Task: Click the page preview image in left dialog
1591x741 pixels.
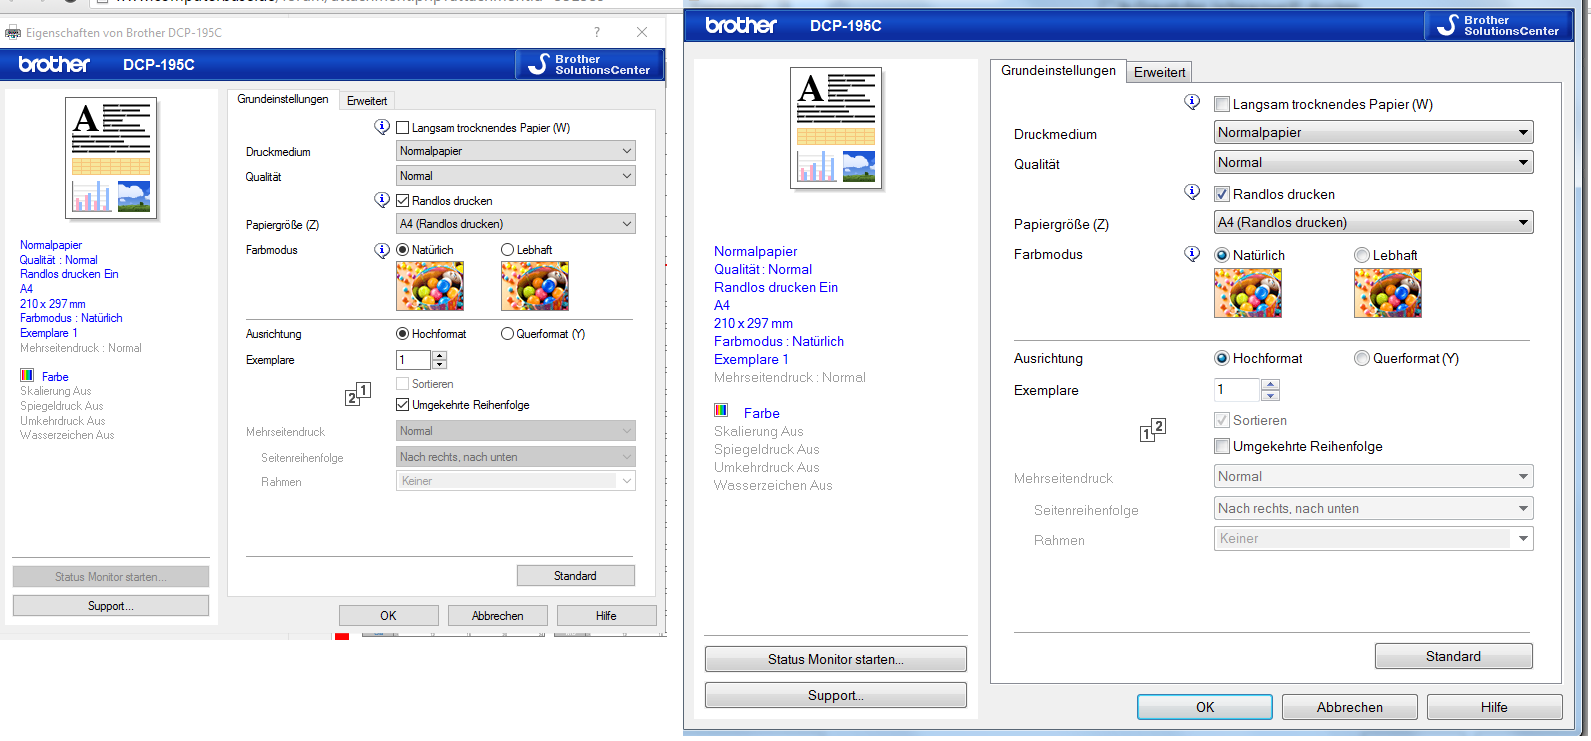Action: pos(111,158)
